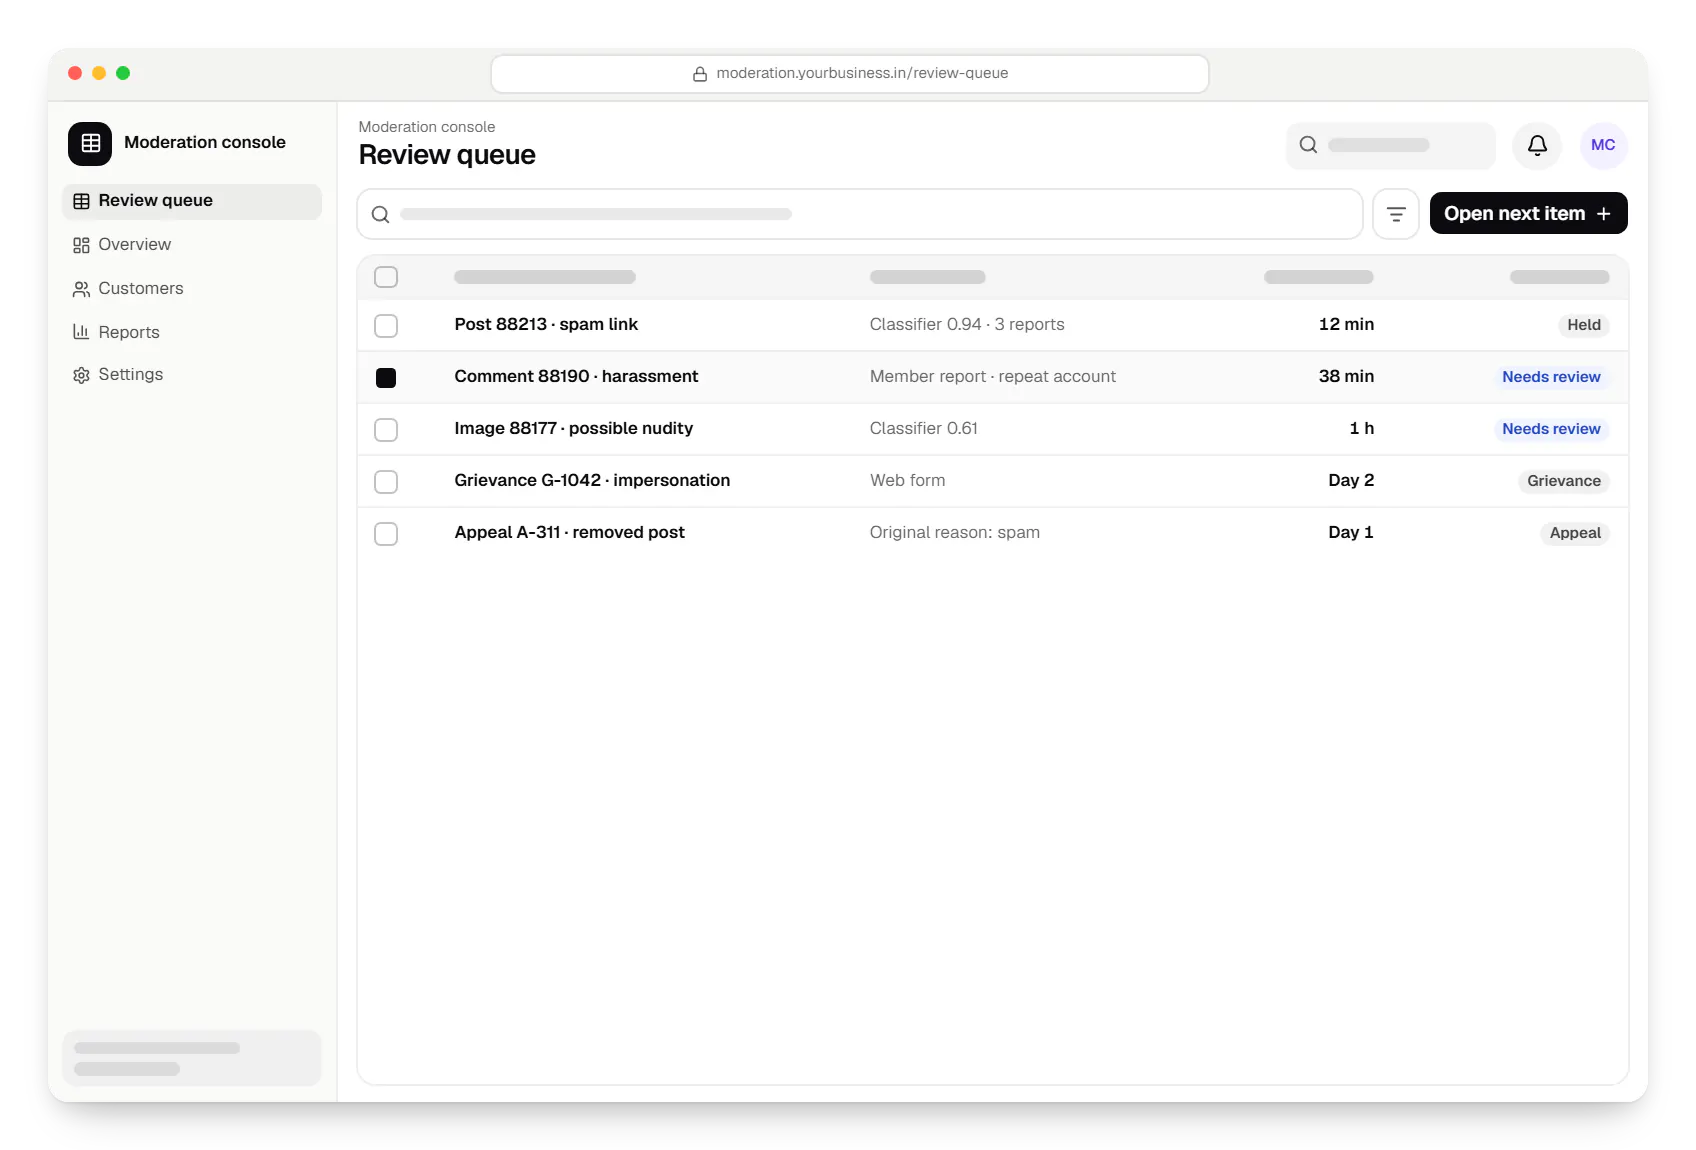Click the Moderation console breadcrumb text

[426, 127]
